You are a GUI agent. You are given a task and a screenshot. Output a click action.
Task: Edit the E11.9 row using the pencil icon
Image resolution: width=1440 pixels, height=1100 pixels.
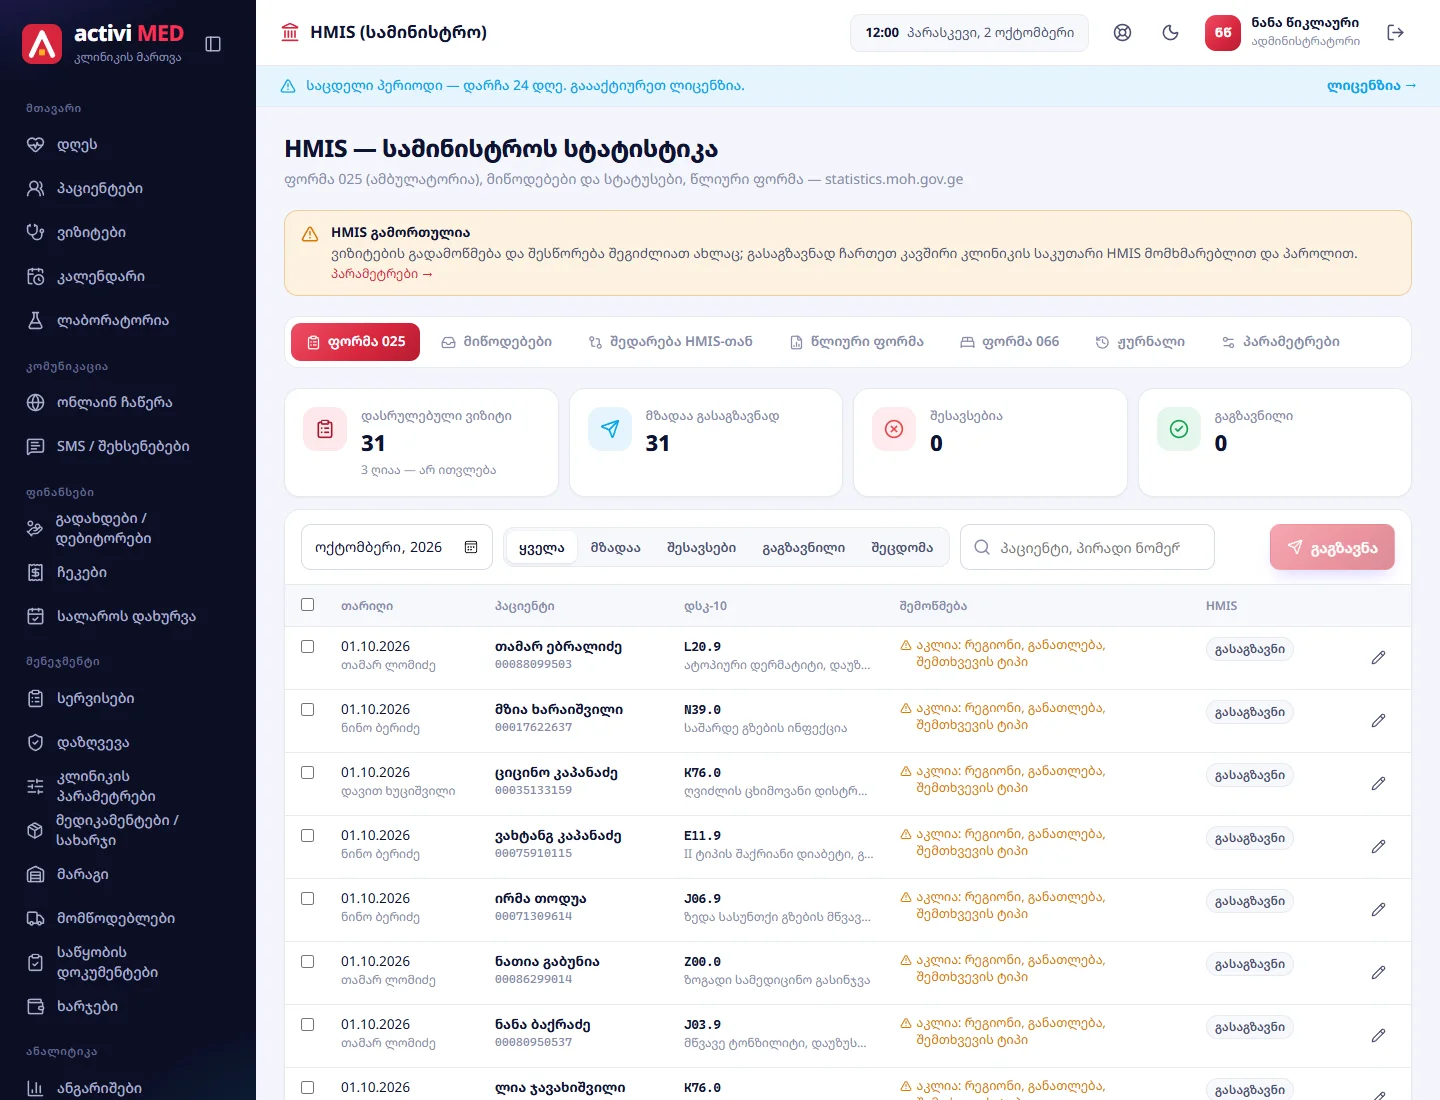(1378, 846)
